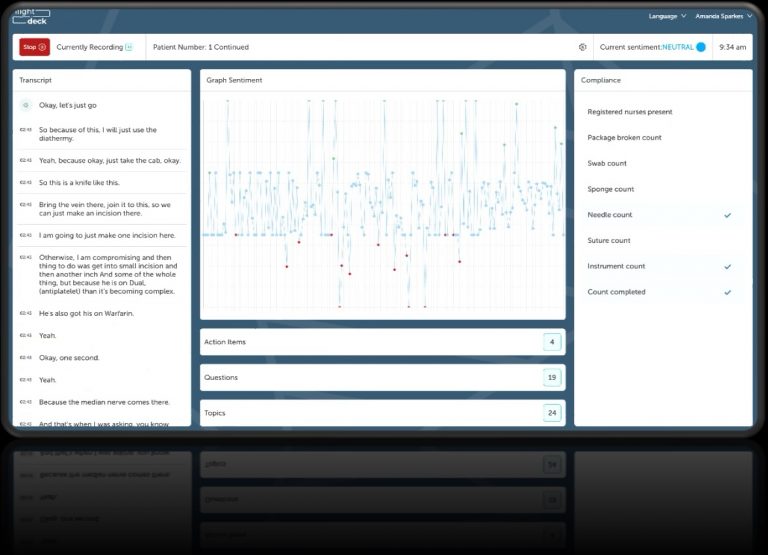Screen dimensions: 768x555
Task: Click the speaker icon beside "Okay, let's just go"
Action: point(26,105)
